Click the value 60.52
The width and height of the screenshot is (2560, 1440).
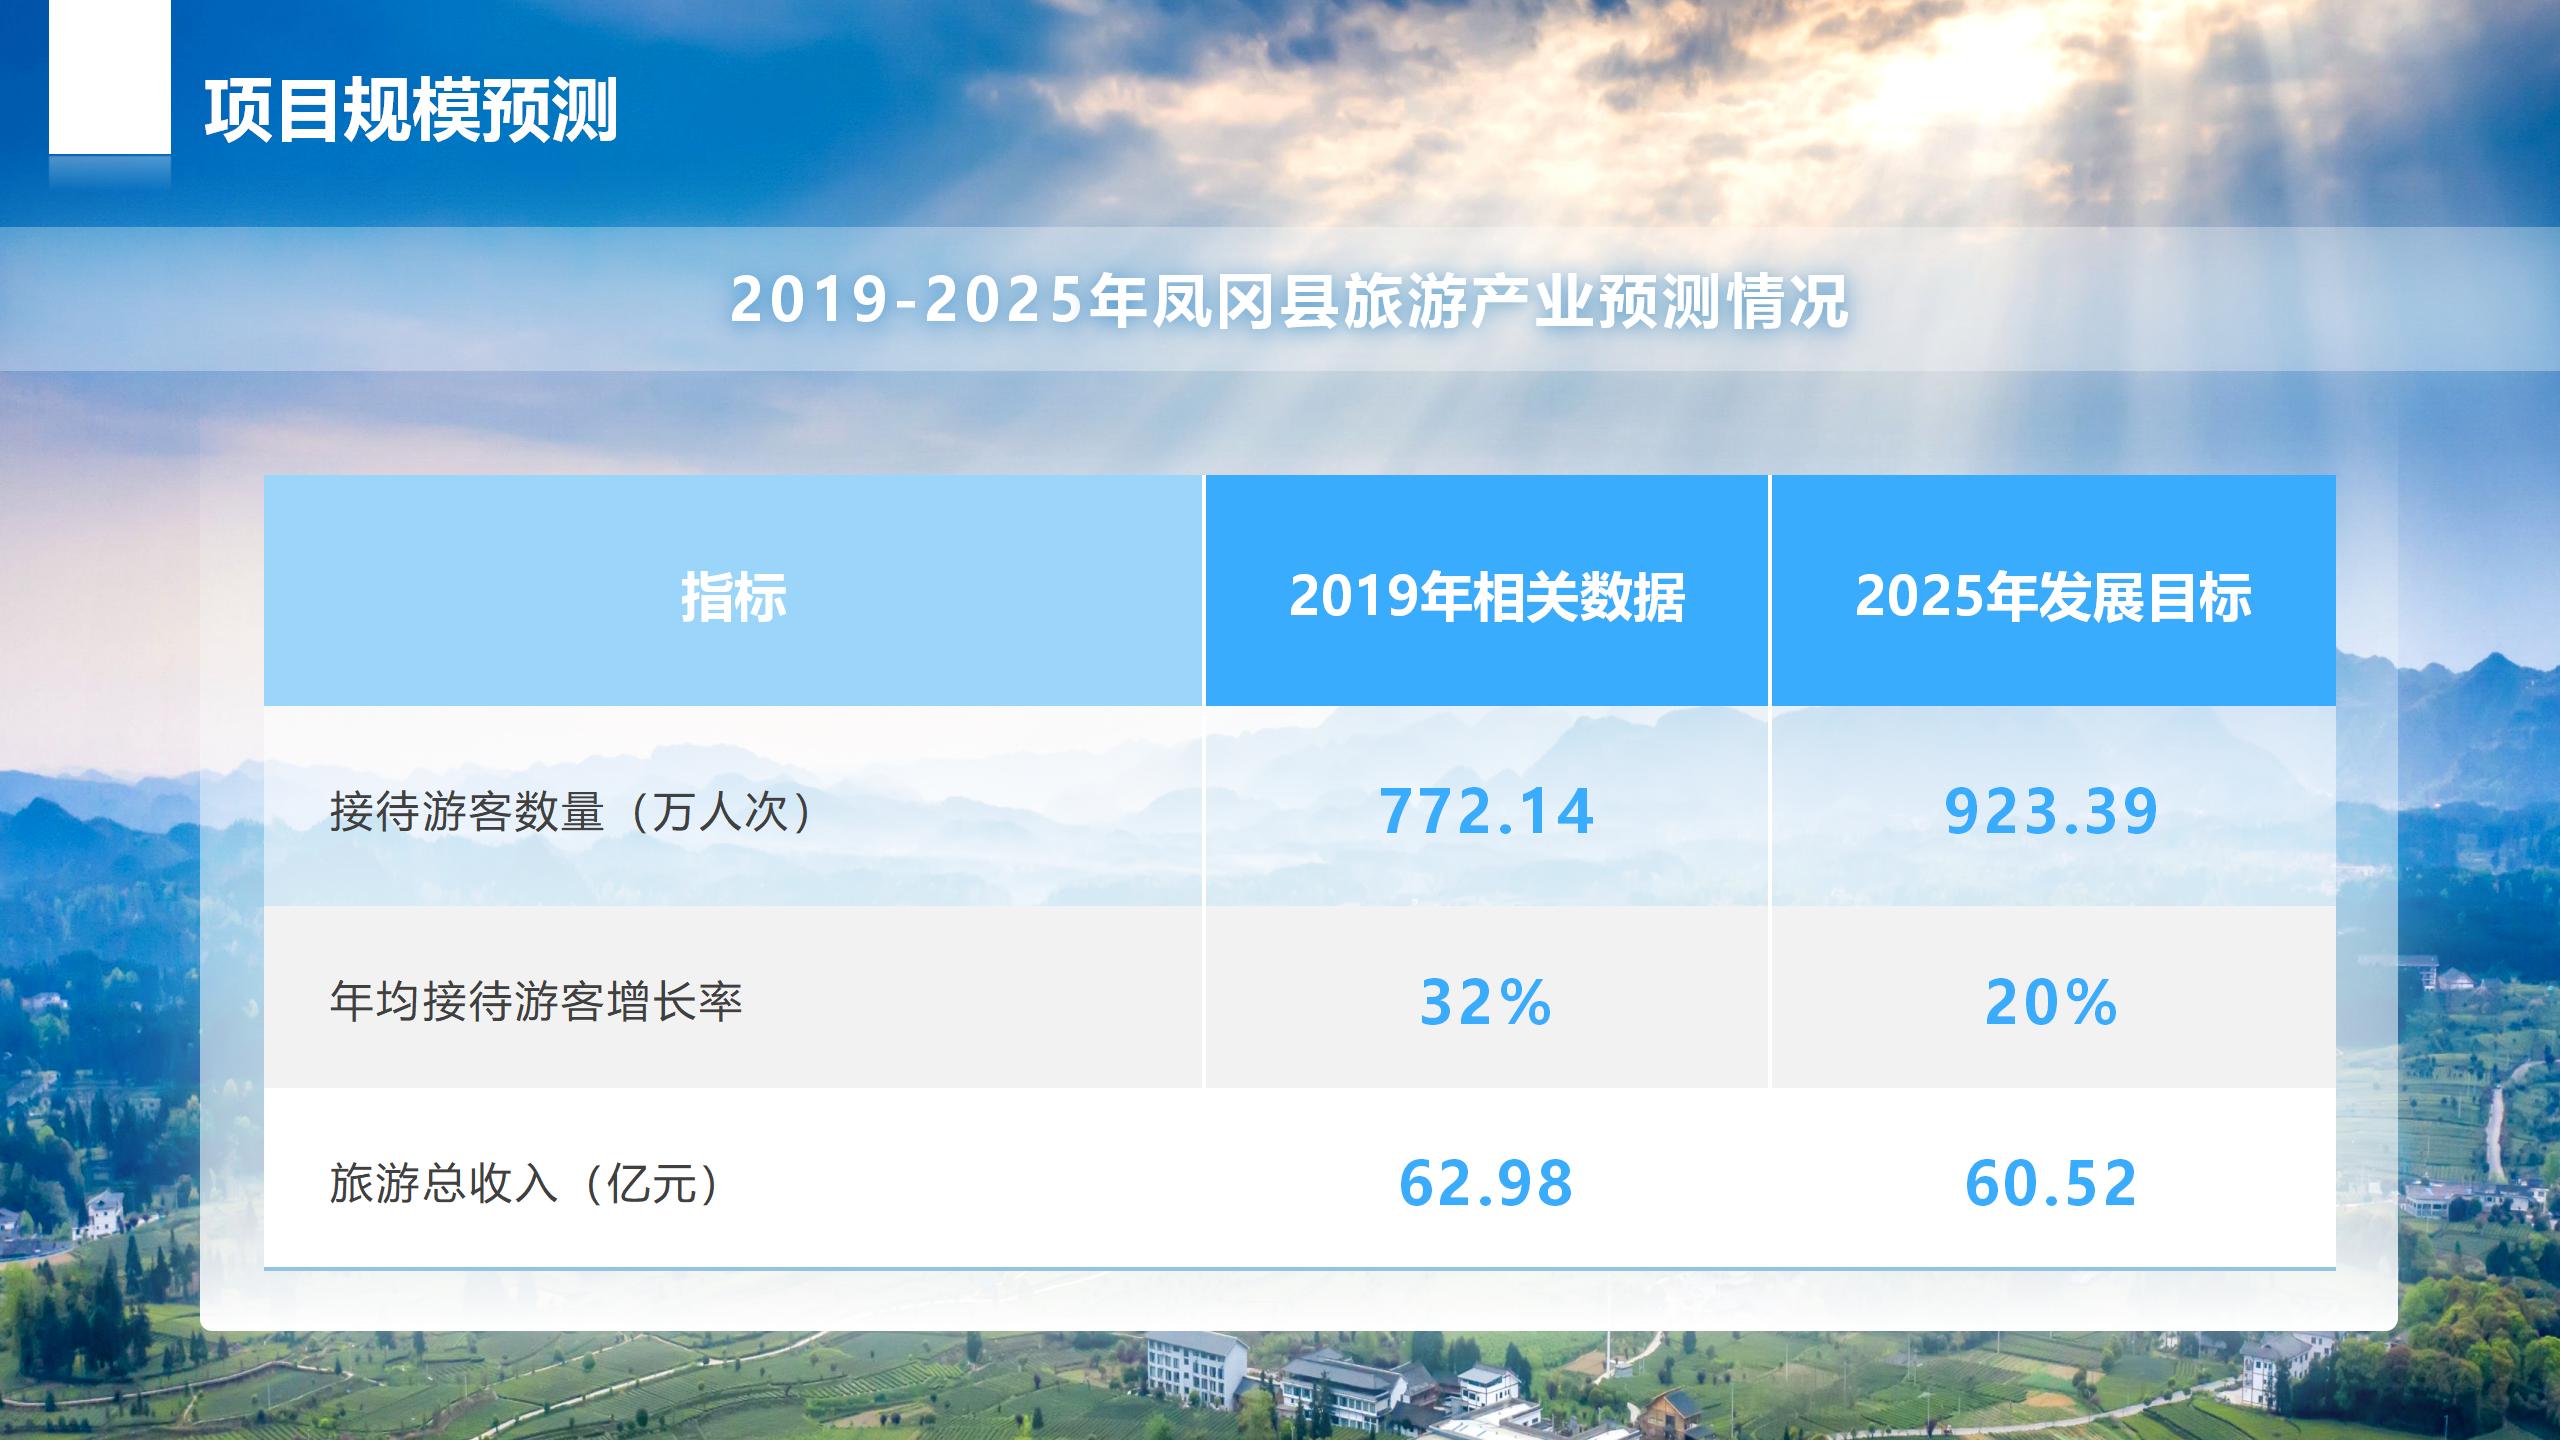pyautogui.click(x=2051, y=1183)
